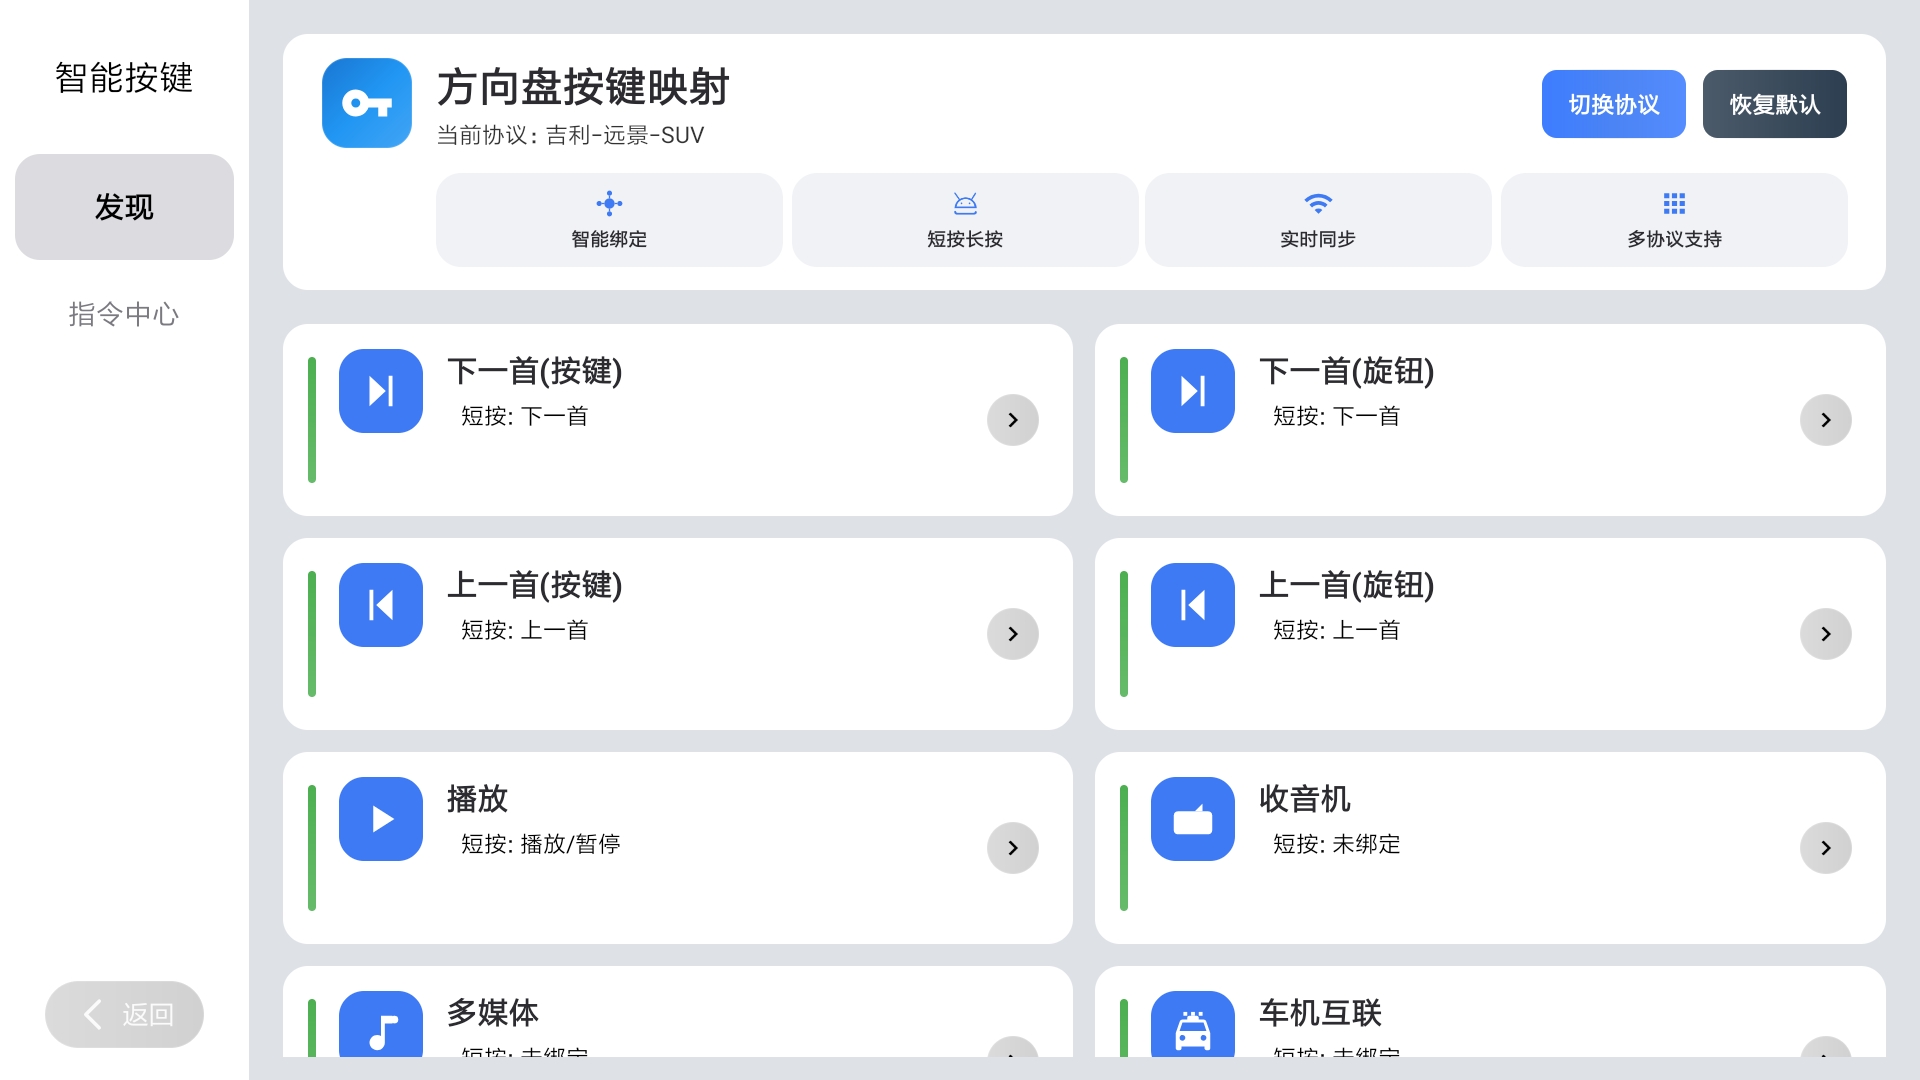Click the 实时同步 Wi-Fi sync icon
Screen dimensions: 1920x1080
(1319, 218)
